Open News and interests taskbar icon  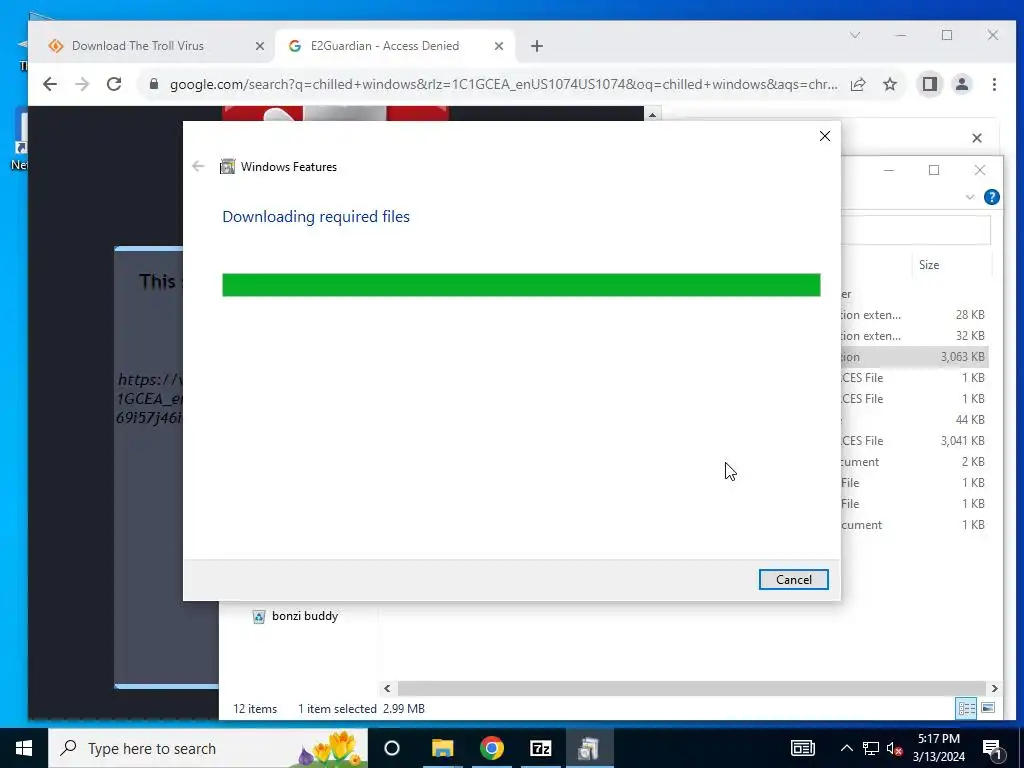click(x=803, y=748)
